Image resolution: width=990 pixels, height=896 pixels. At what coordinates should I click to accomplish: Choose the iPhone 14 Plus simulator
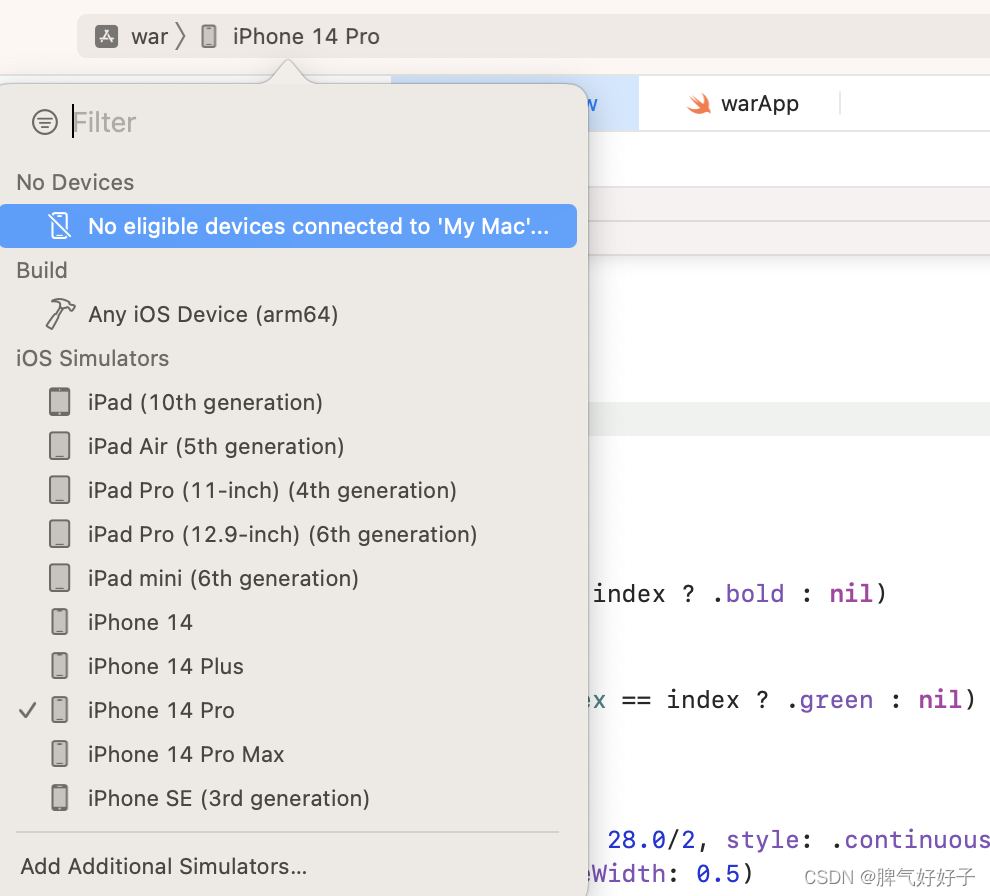pos(165,667)
